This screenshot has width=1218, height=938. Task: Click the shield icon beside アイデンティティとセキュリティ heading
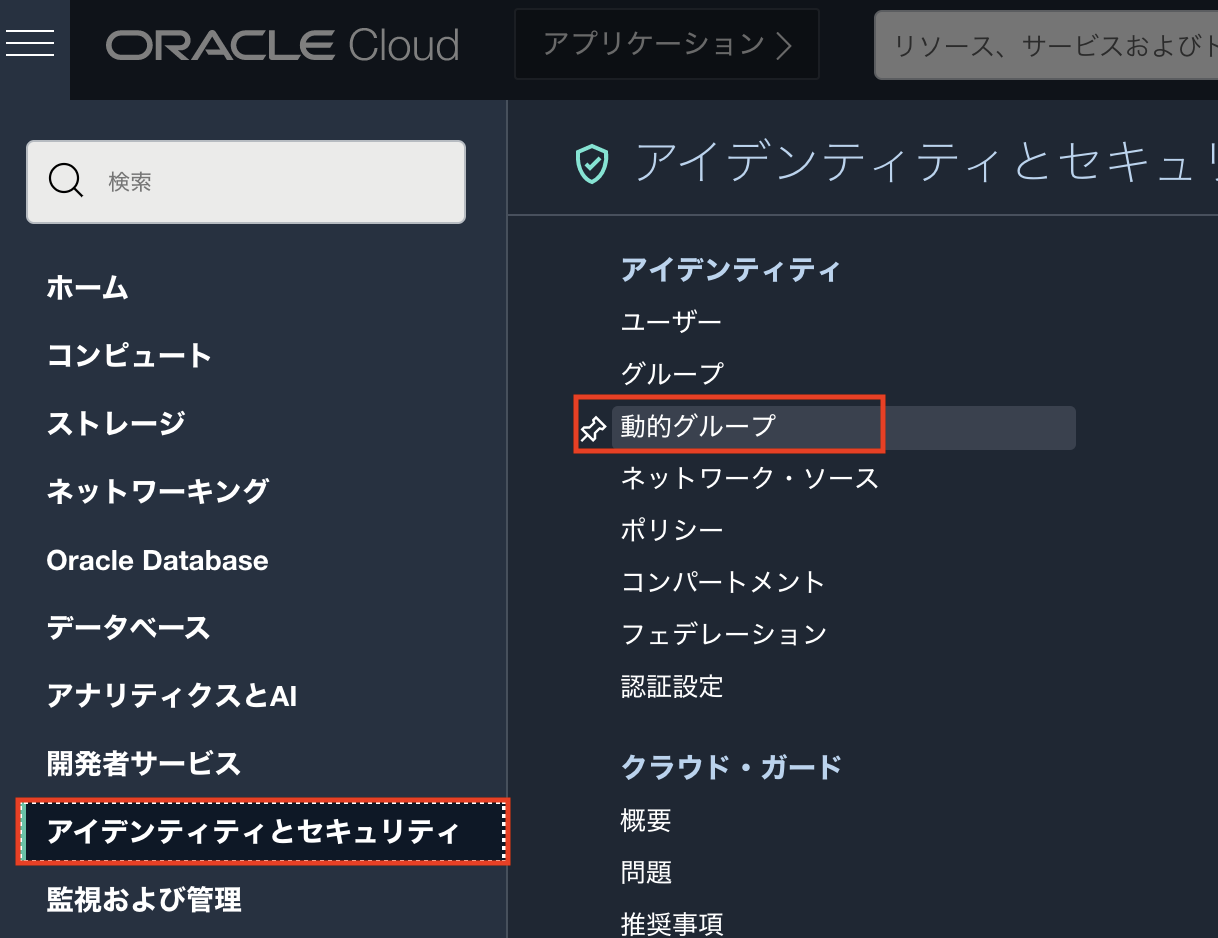[x=592, y=163]
